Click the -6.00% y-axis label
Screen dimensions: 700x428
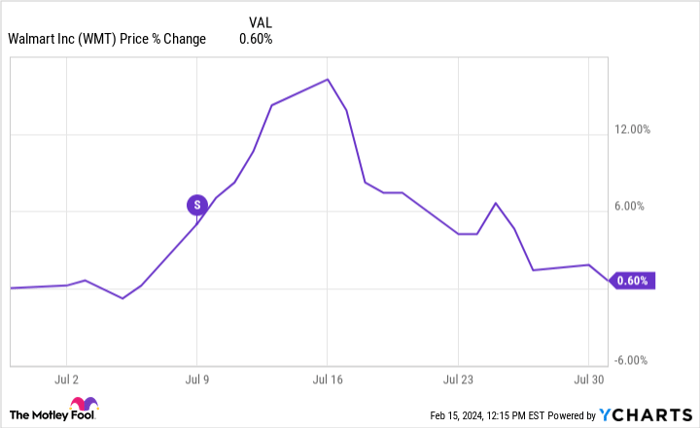tap(632, 361)
